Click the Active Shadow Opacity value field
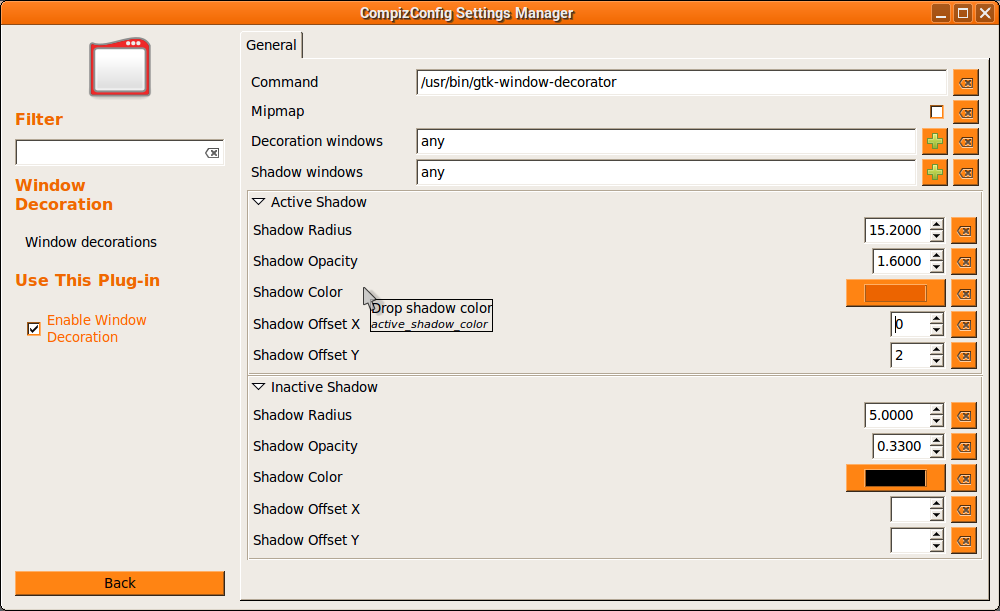The image size is (1000, 611). click(x=901, y=261)
